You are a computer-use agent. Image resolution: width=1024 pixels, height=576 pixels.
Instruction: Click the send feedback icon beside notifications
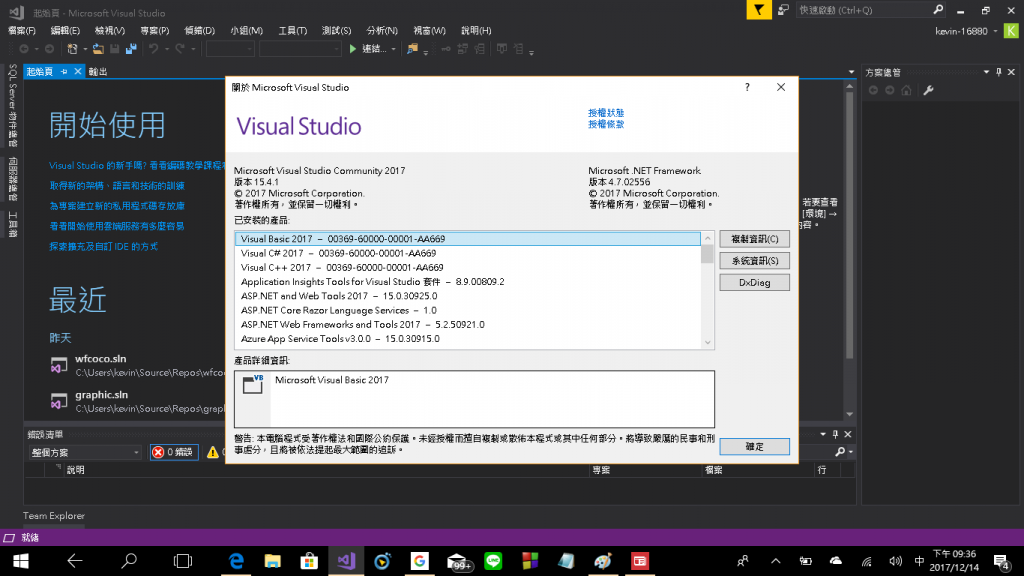783,10
